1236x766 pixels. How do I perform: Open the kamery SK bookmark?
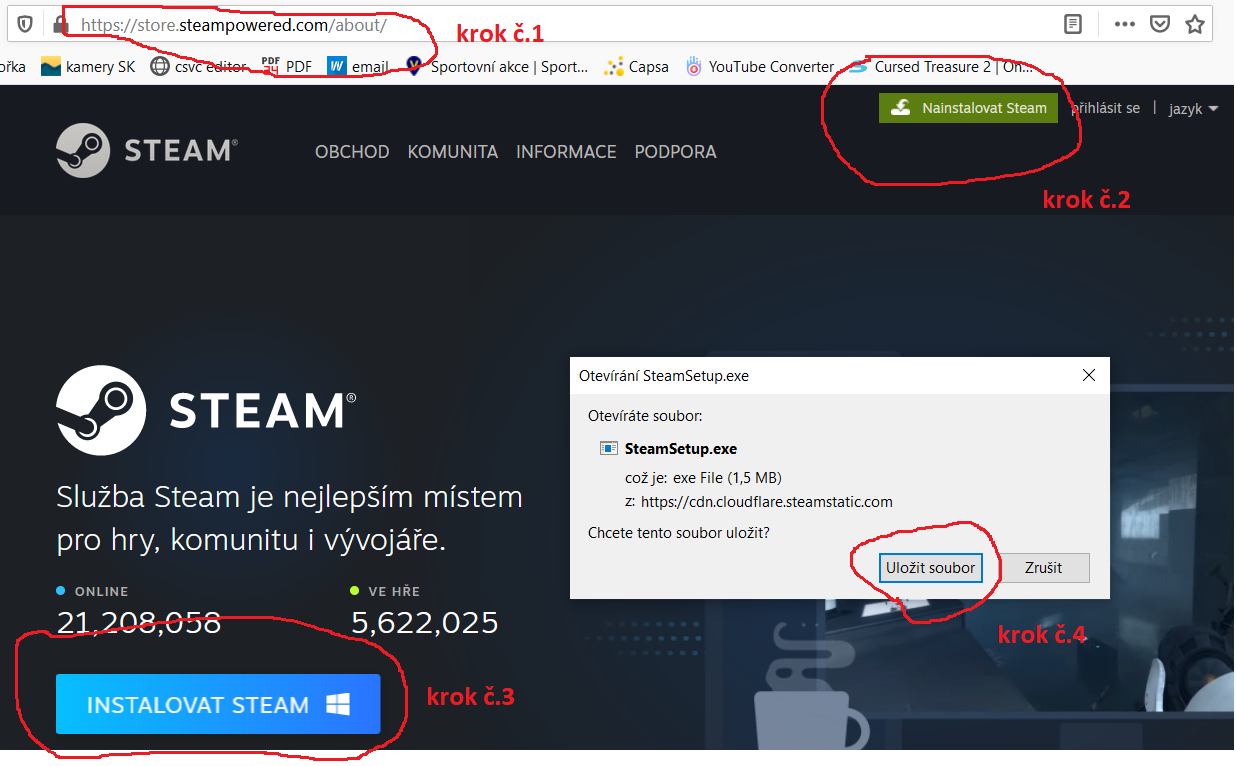[x=88, y=67]
